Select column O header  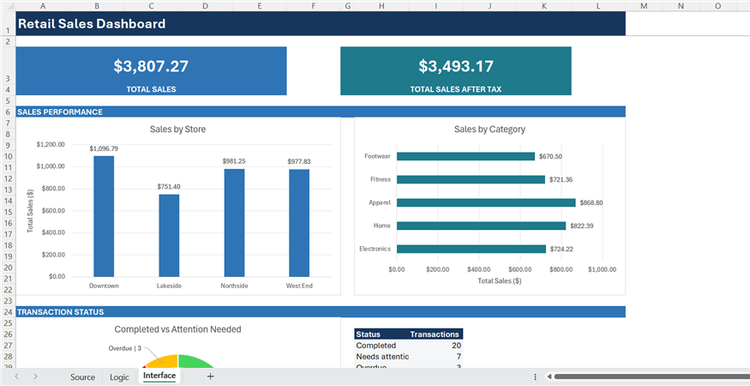pyautogui.click(x=717, y=6)
